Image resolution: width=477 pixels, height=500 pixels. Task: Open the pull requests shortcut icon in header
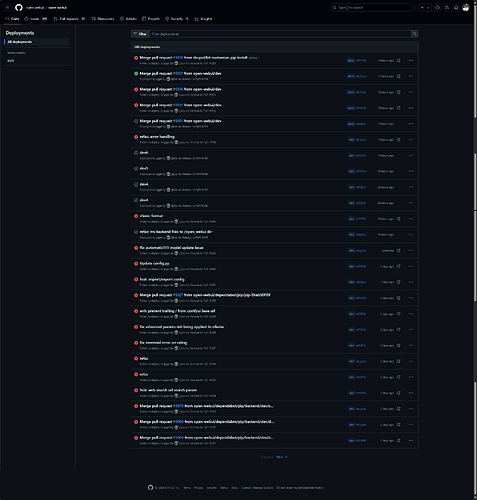click(x=447, y=7)
